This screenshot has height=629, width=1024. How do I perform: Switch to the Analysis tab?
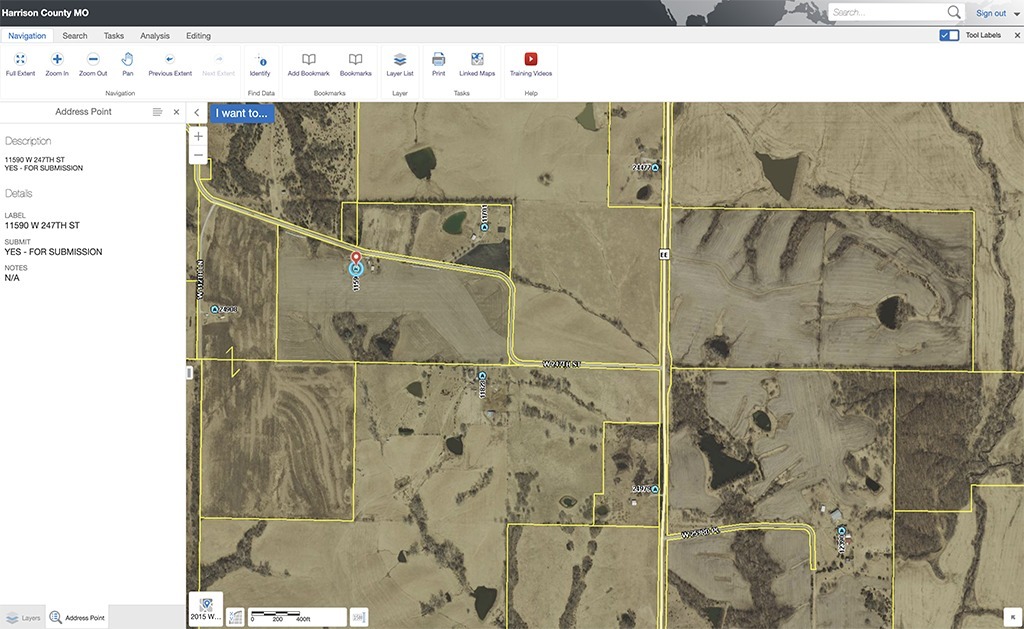[155, 36]
